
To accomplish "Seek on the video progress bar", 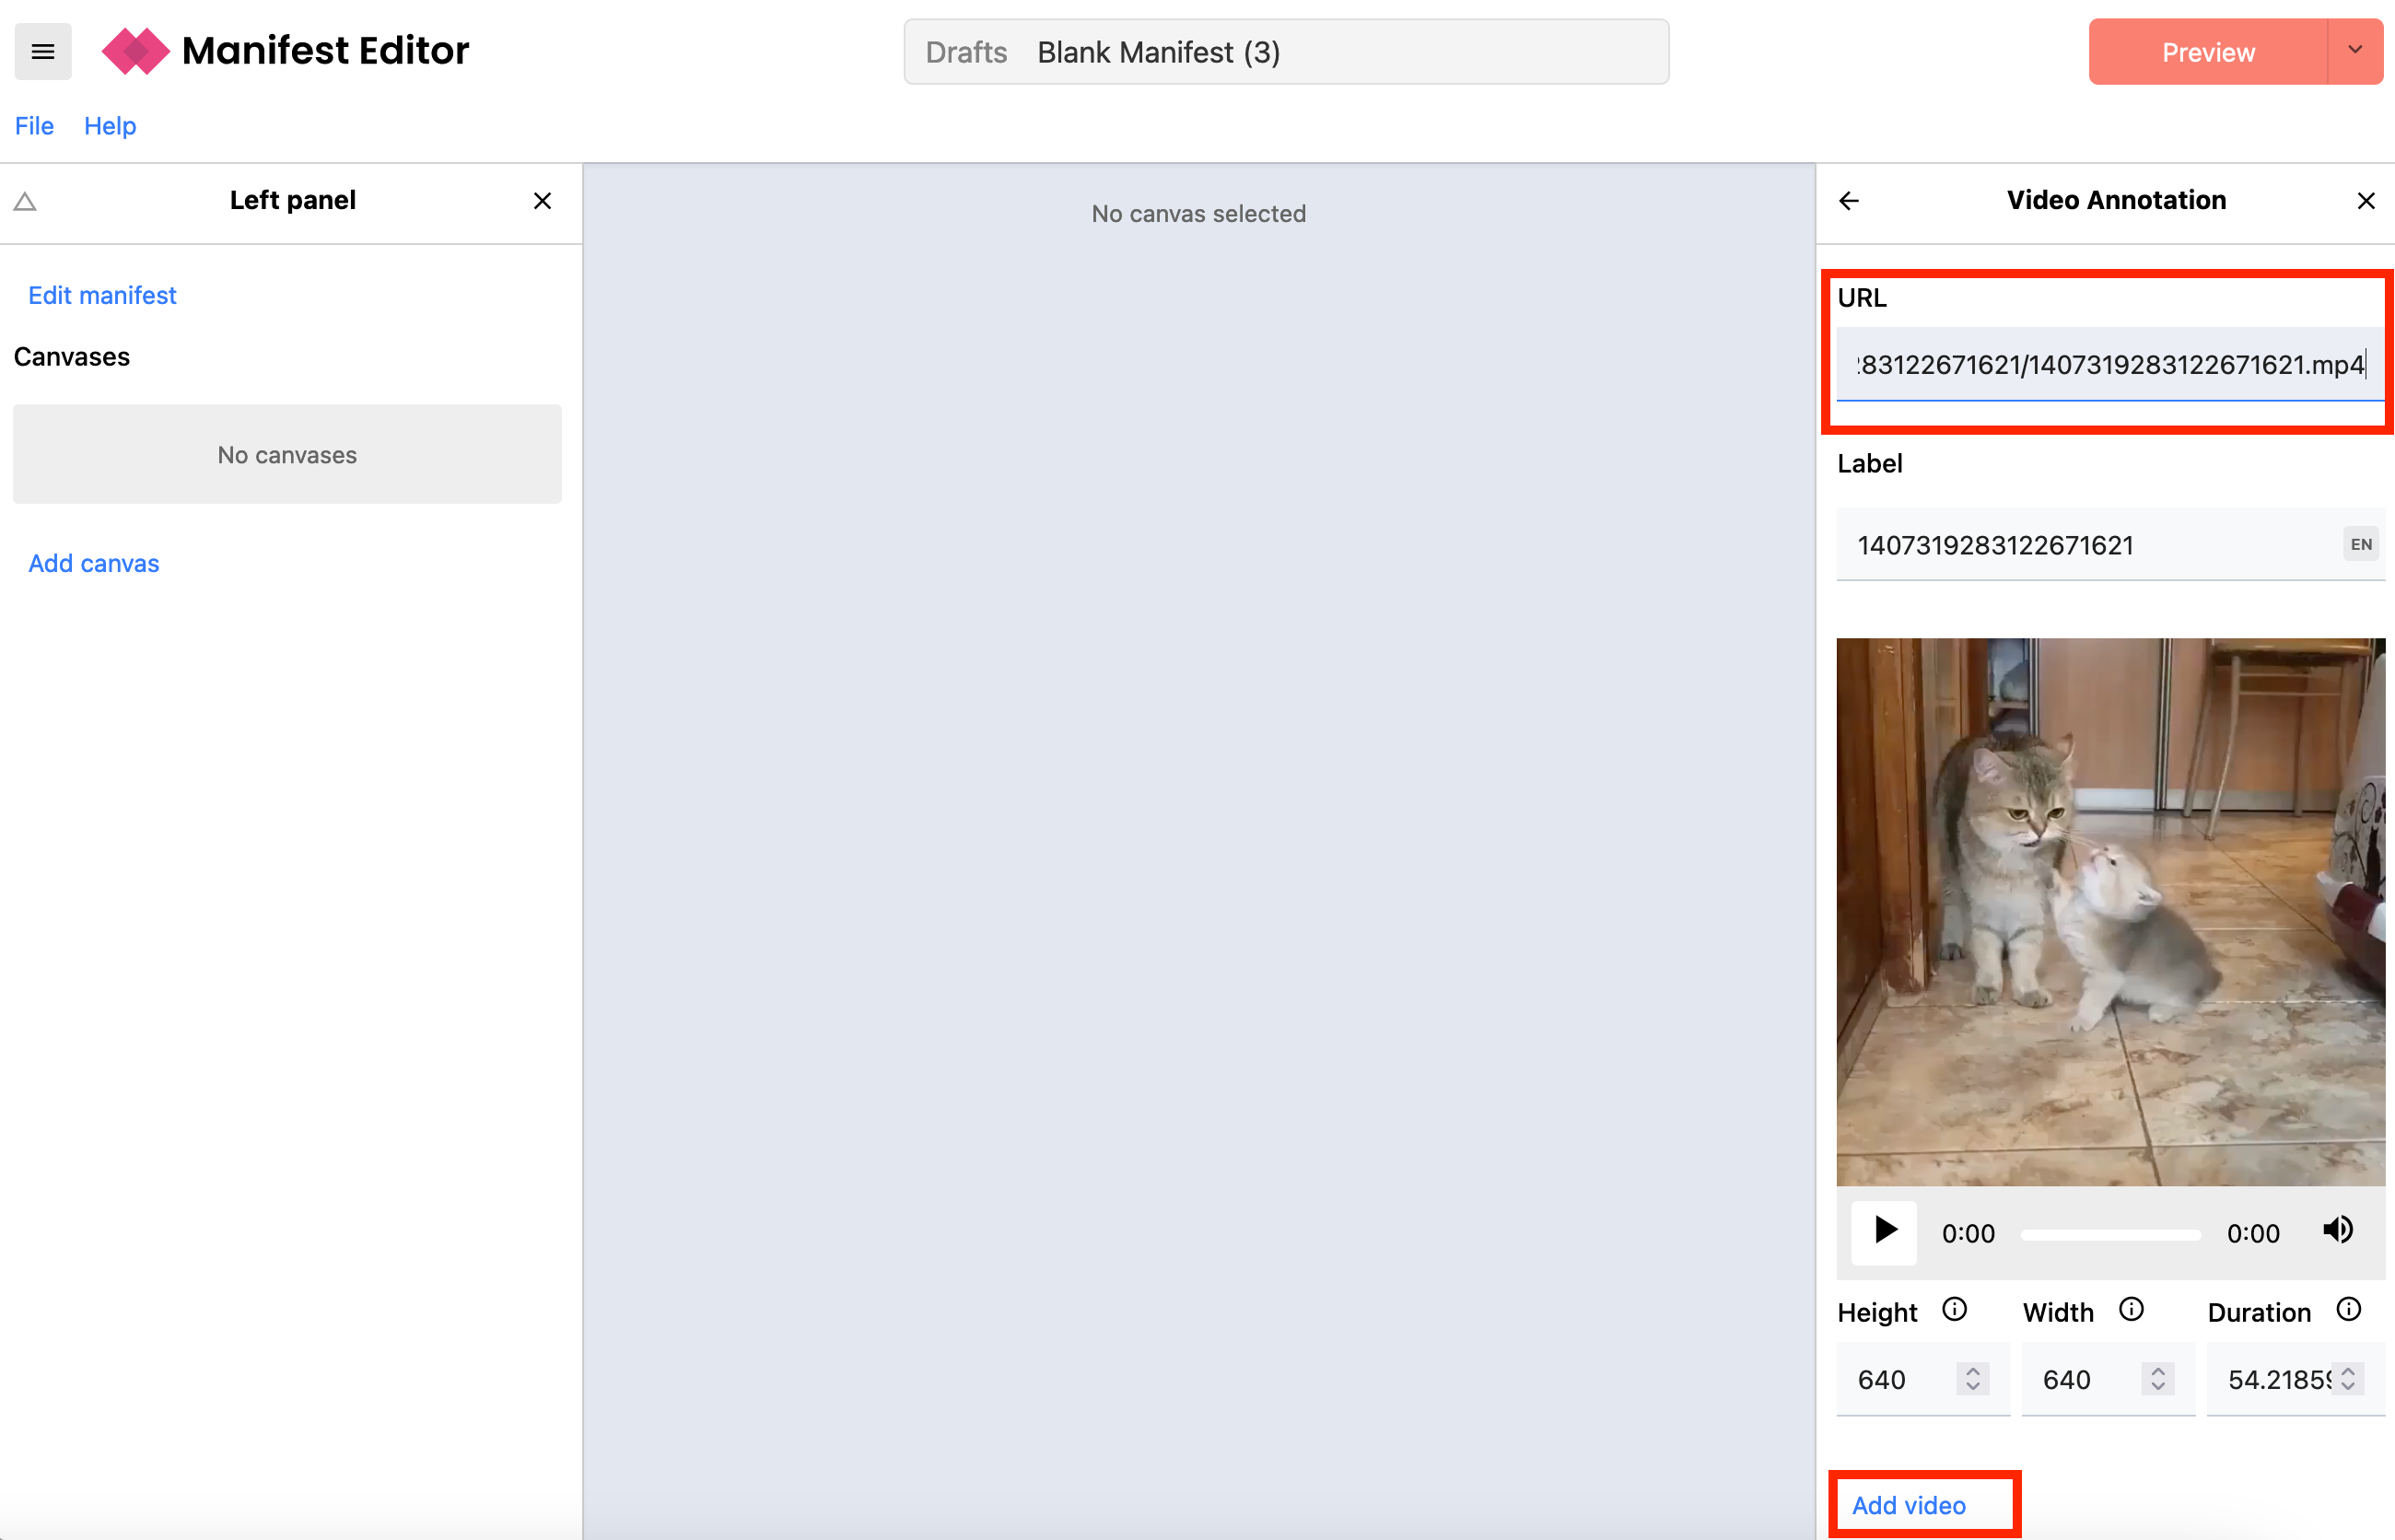I will tap(2110, 1235).
